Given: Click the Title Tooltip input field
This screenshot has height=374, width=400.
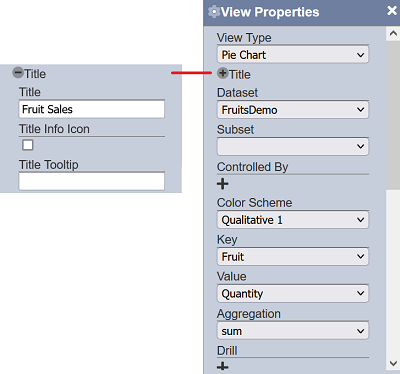Looking at the screenshot, I should pyautogui.click(x=92, y=181).
